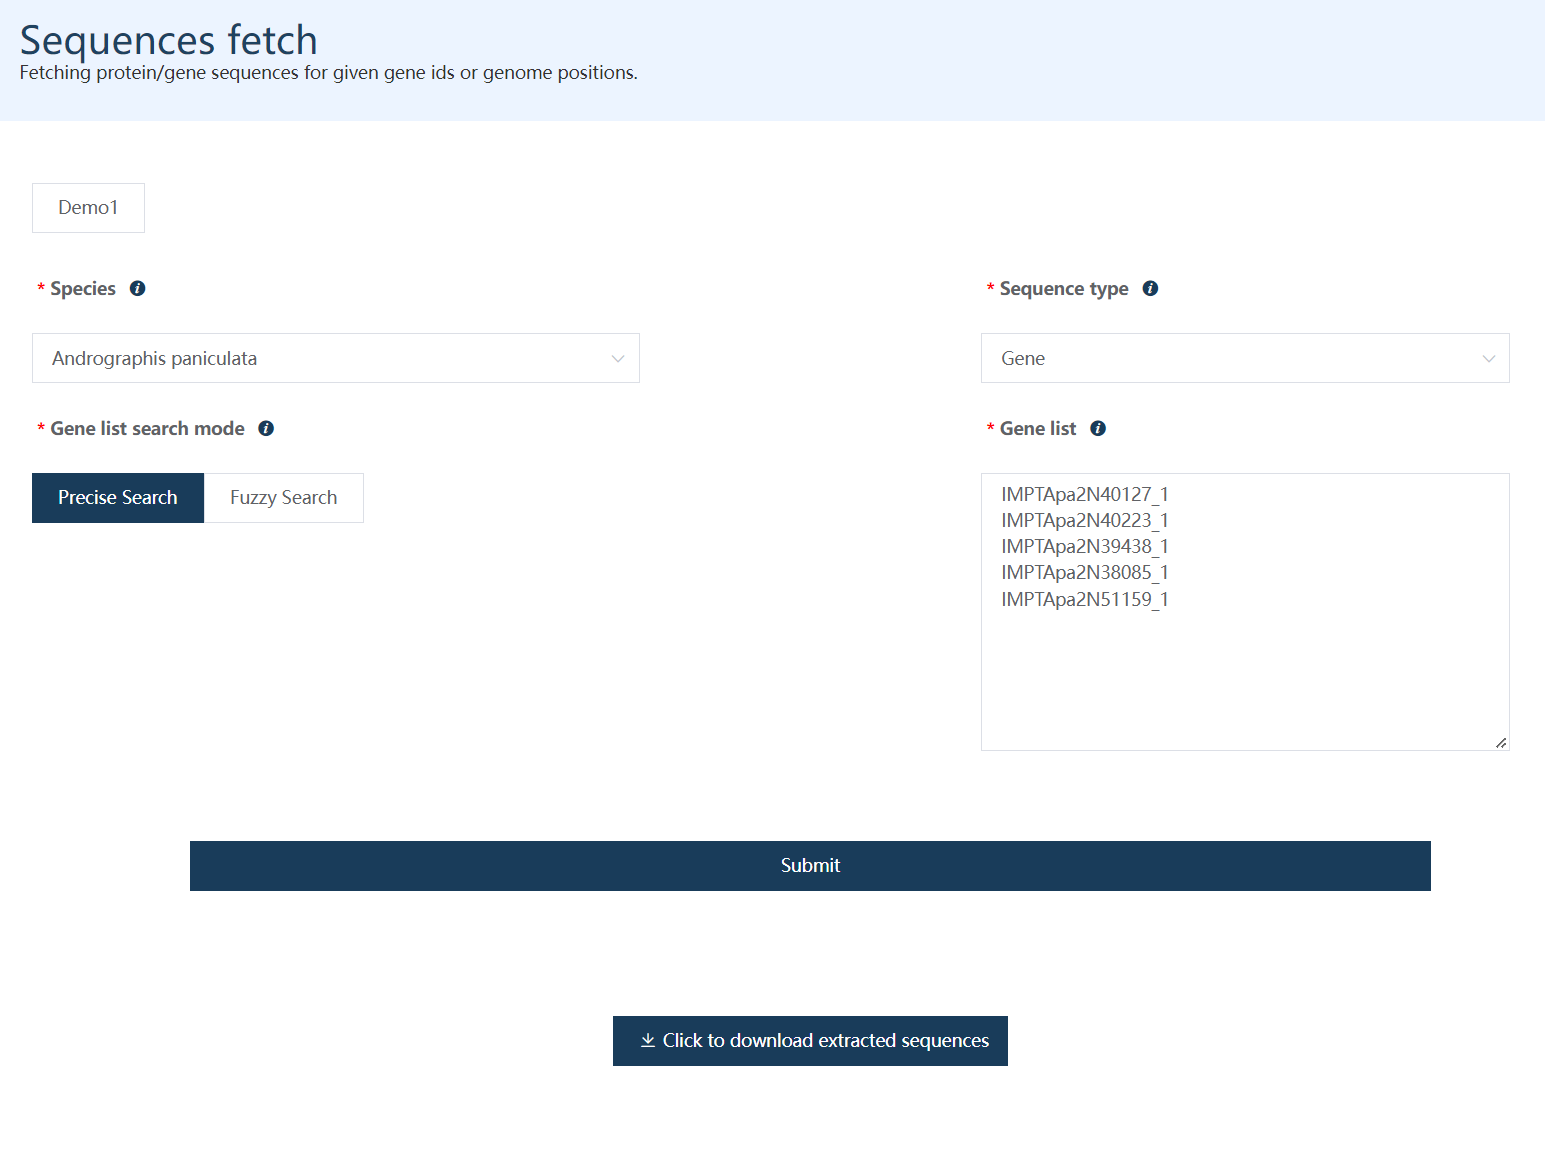1545x1163 pixels.
Task: Click the IMPTApa2N40223_1 gene ID line
Action: (x=1085, y=520)
